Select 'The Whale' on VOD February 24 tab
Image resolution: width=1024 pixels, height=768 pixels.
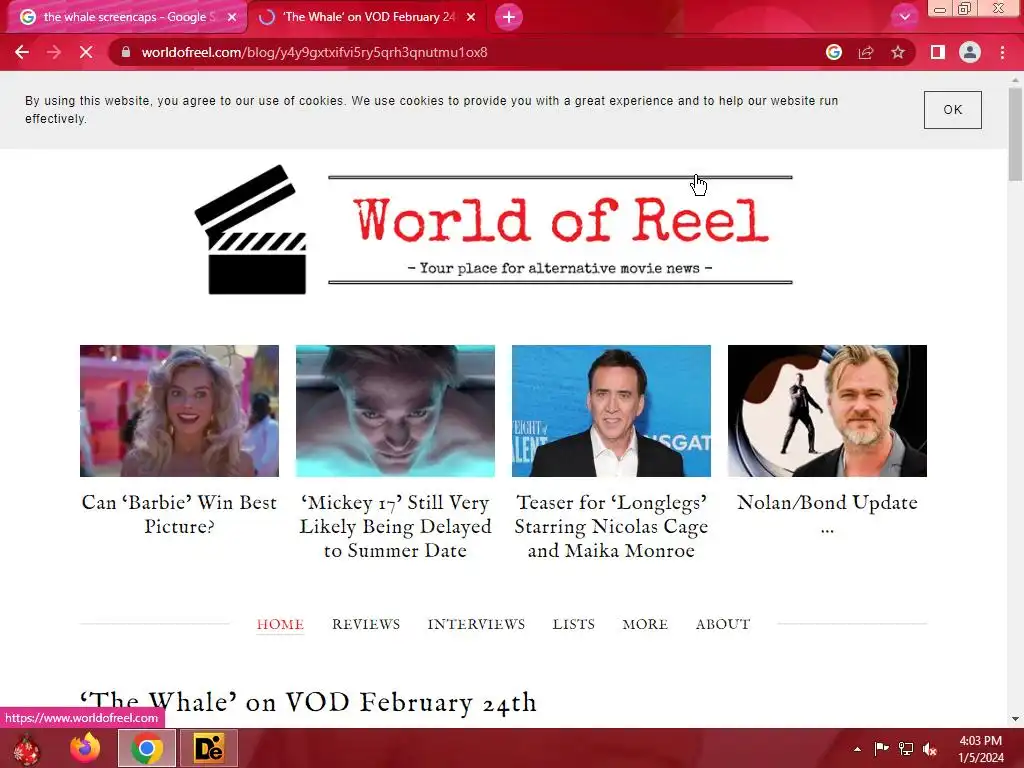368,17
